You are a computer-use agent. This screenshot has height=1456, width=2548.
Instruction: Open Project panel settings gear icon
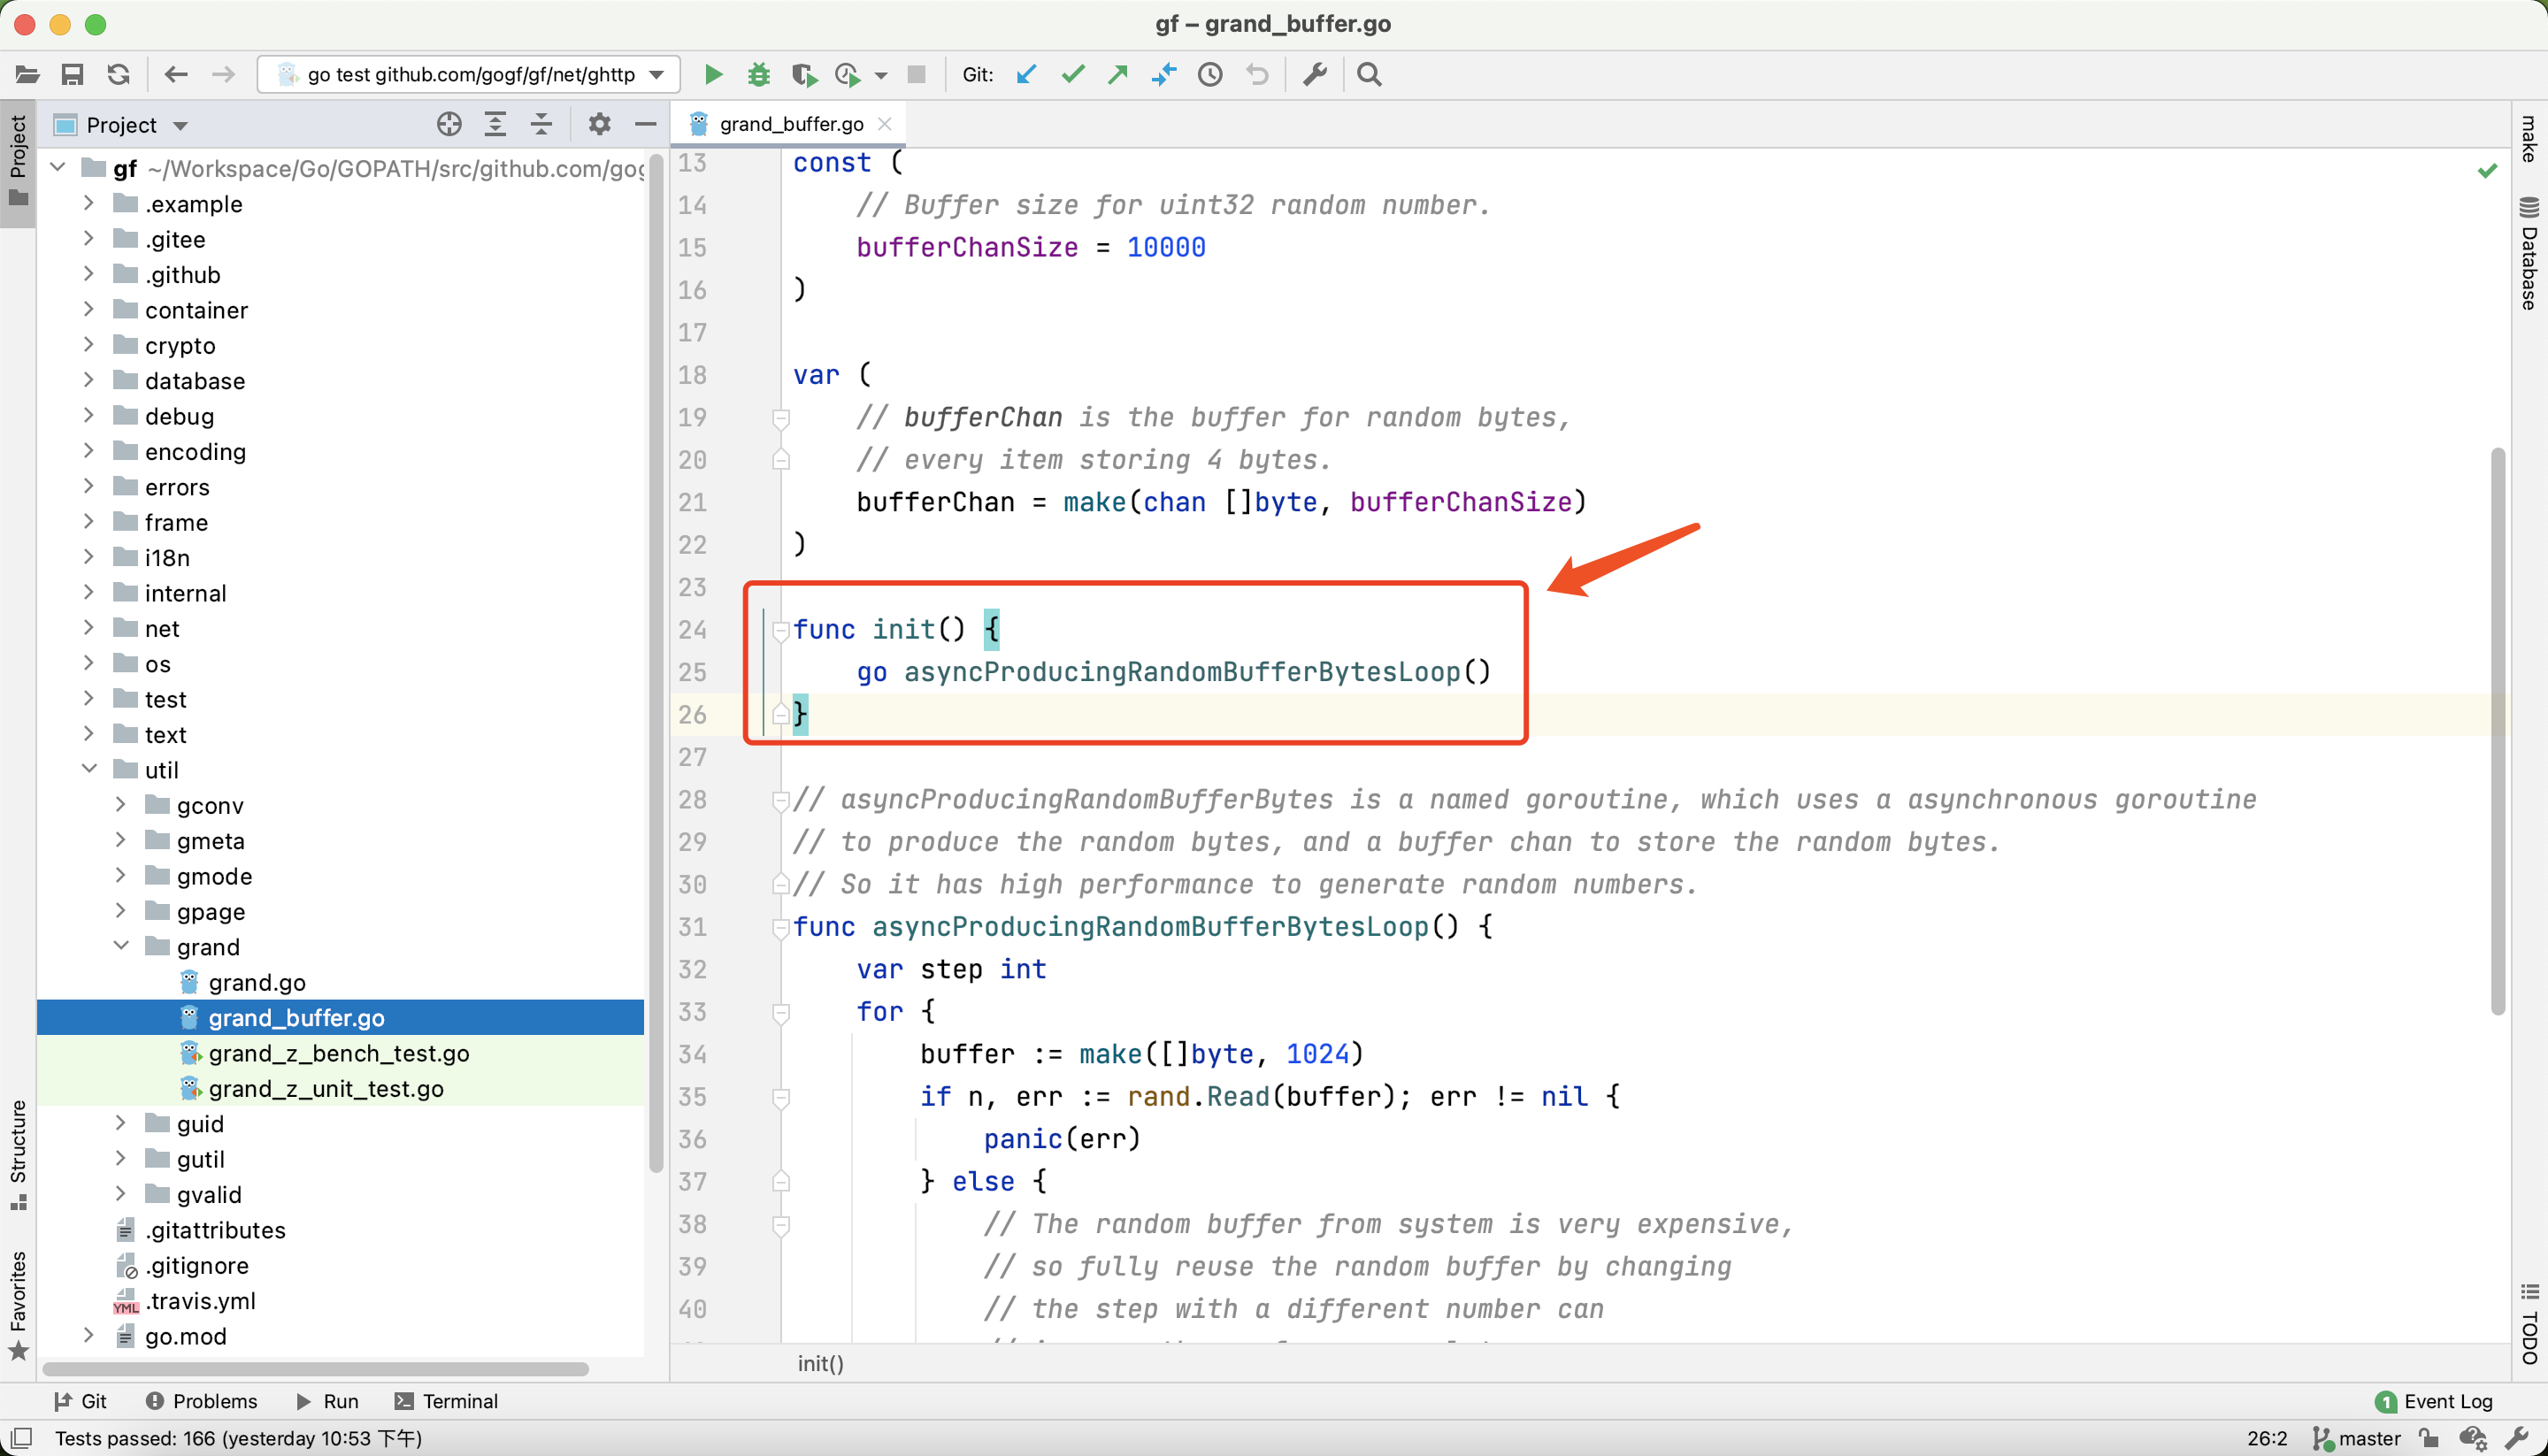(x=599, y=124)
